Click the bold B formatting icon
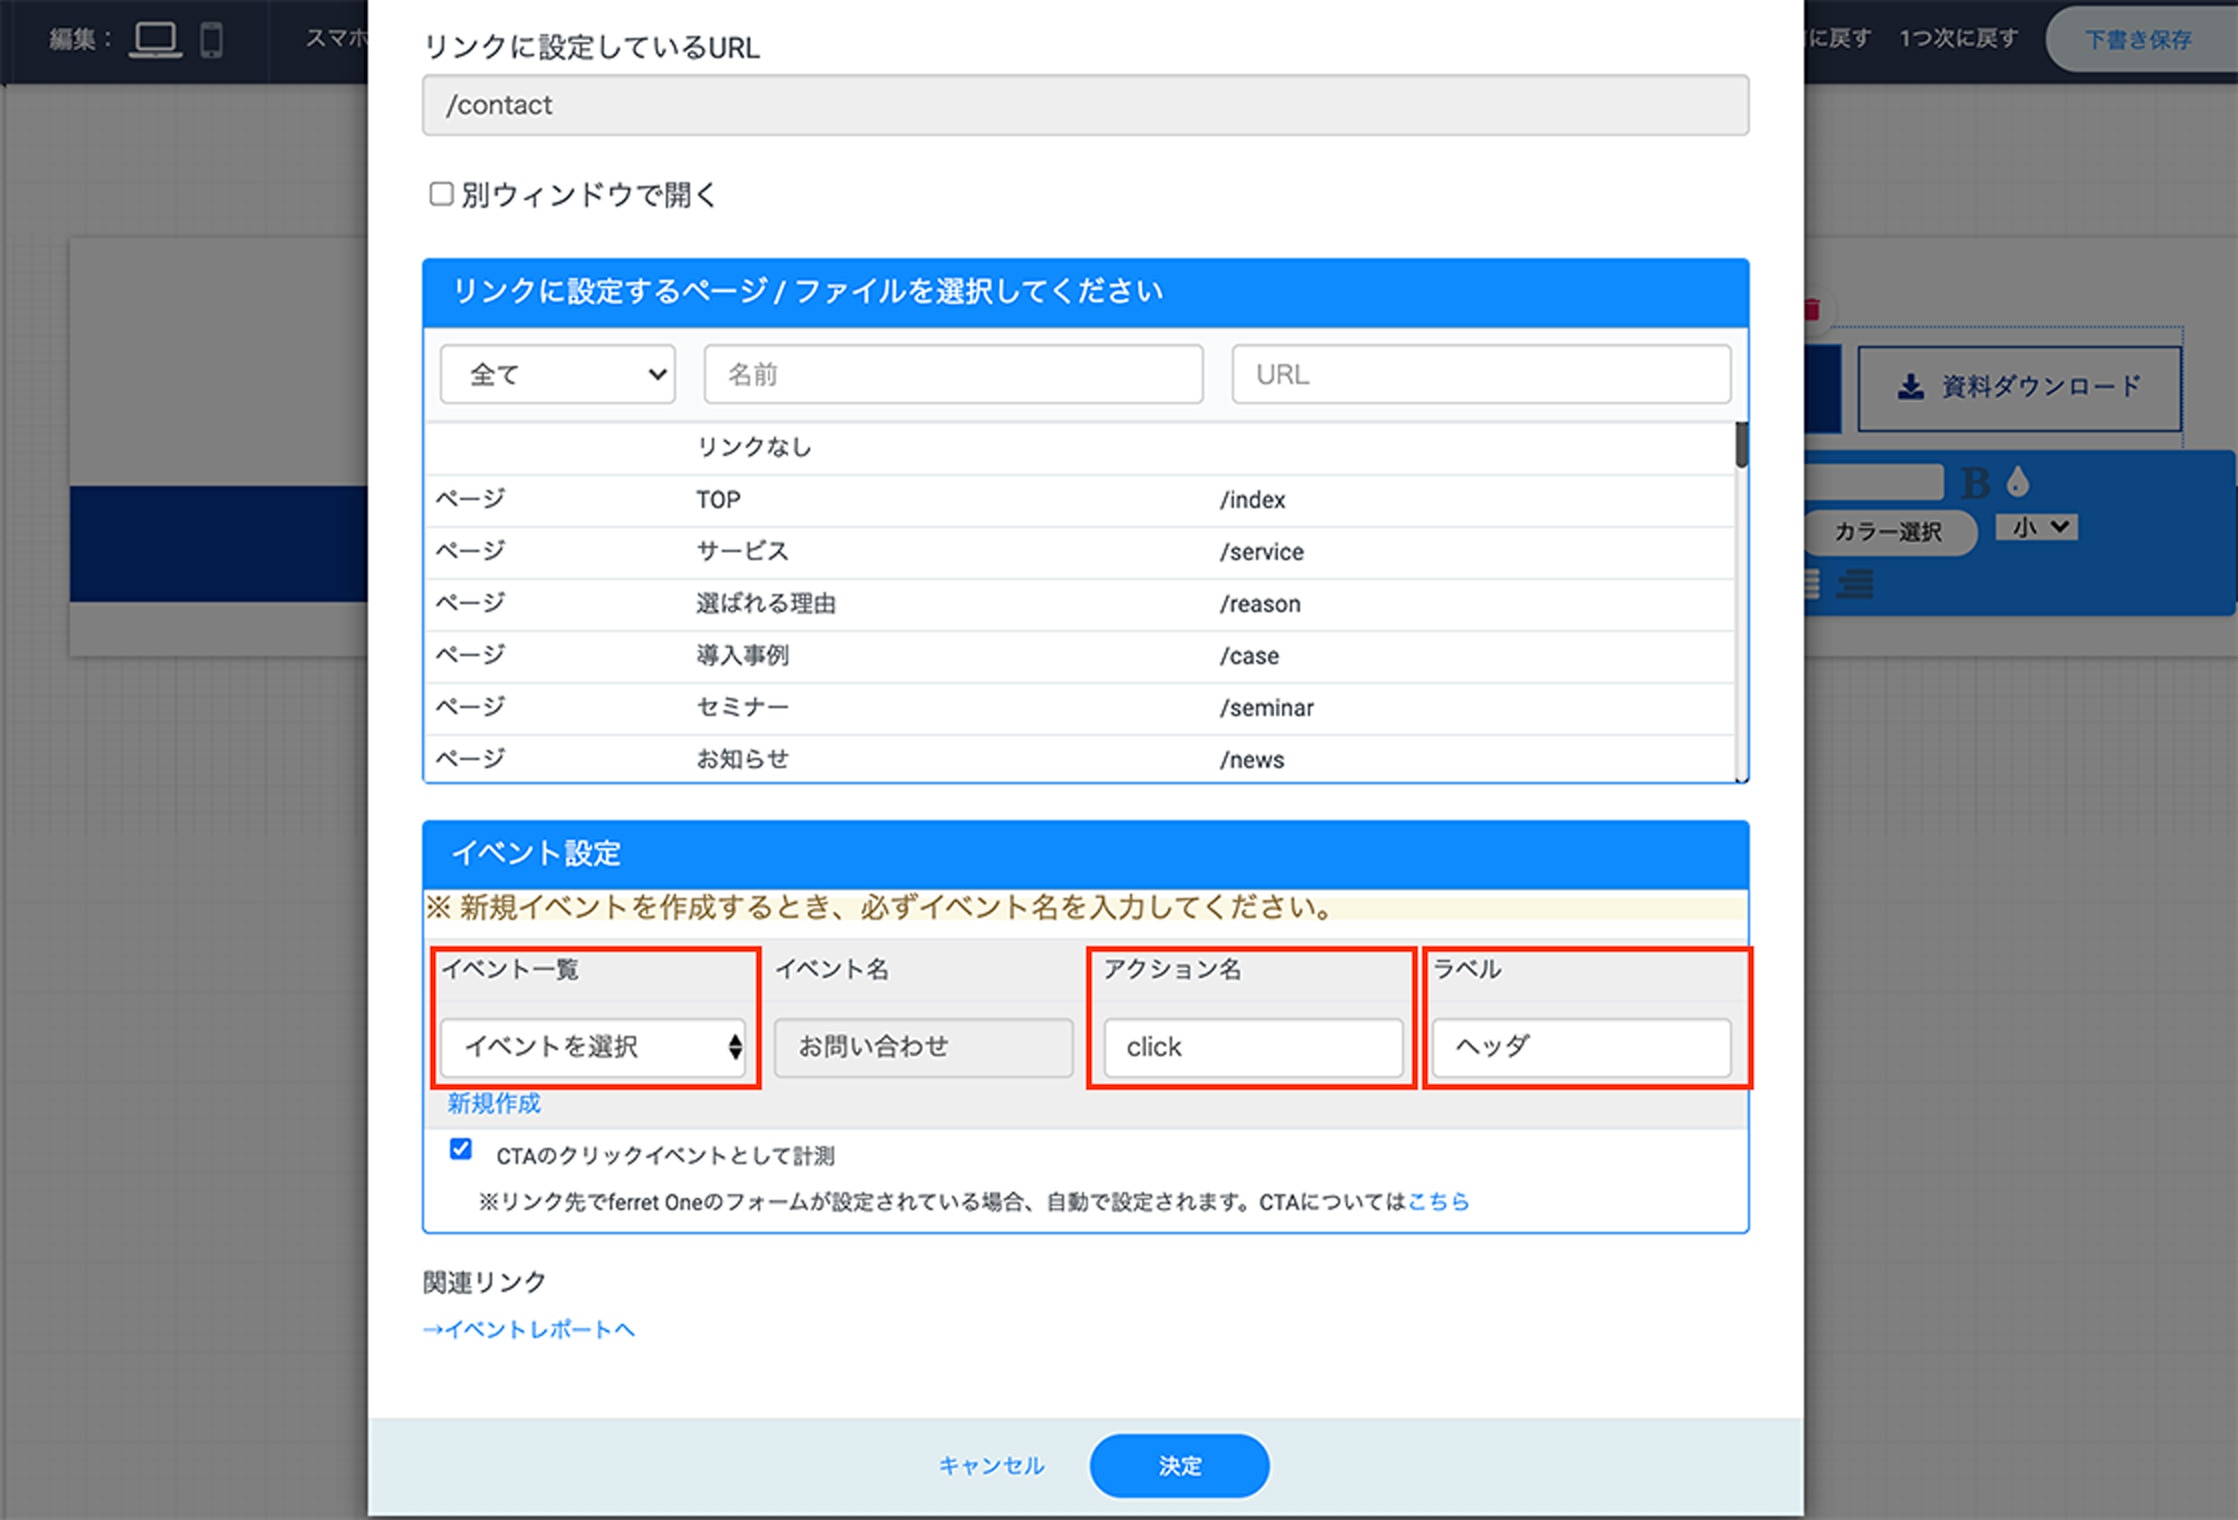The height and width of the screenshot is (1520, 2238). pyautogui.click(x=1975, y=483)
